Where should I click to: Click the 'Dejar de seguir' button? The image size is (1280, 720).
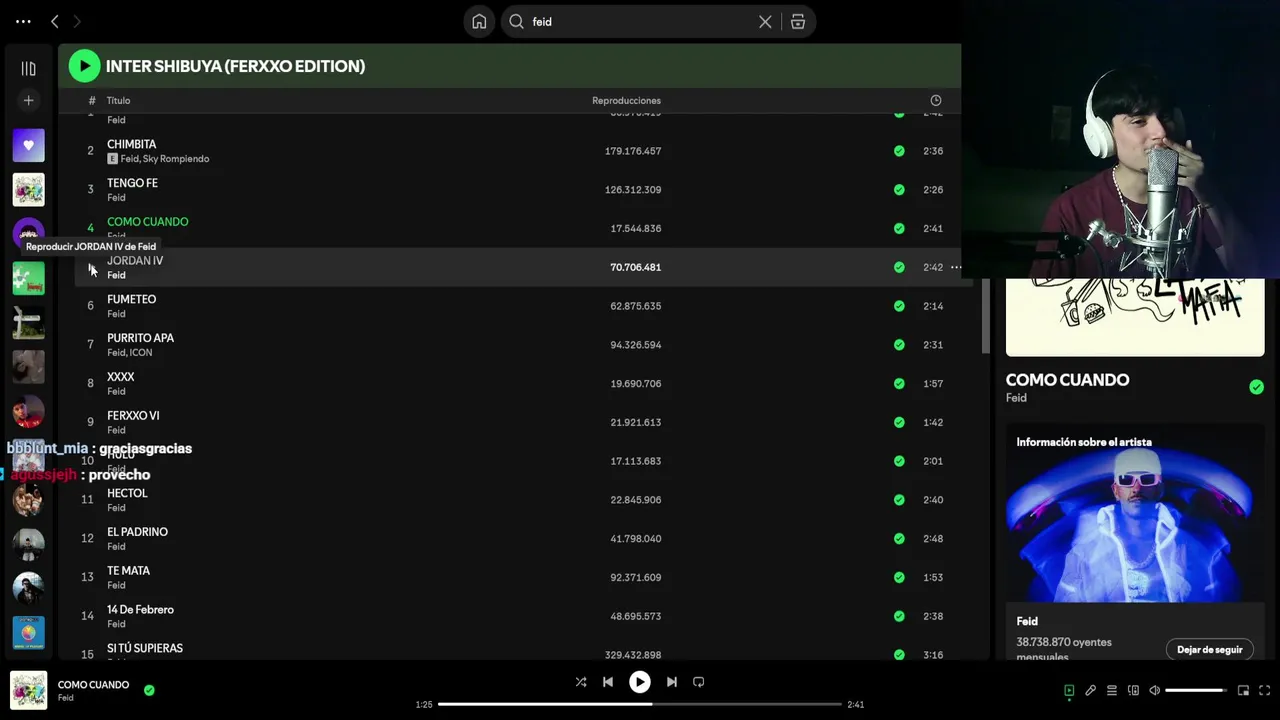(x=1209, y=650)
